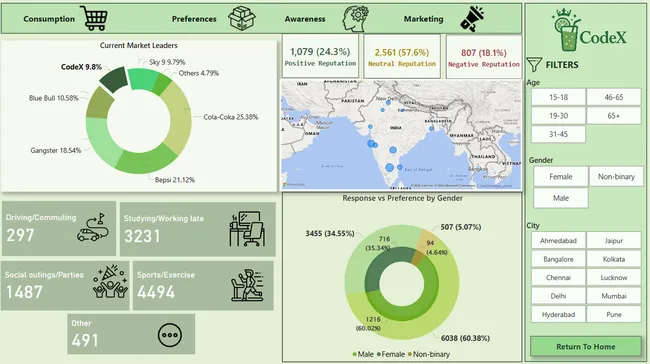Click the Return To Home button

click(x=585, y=347)
